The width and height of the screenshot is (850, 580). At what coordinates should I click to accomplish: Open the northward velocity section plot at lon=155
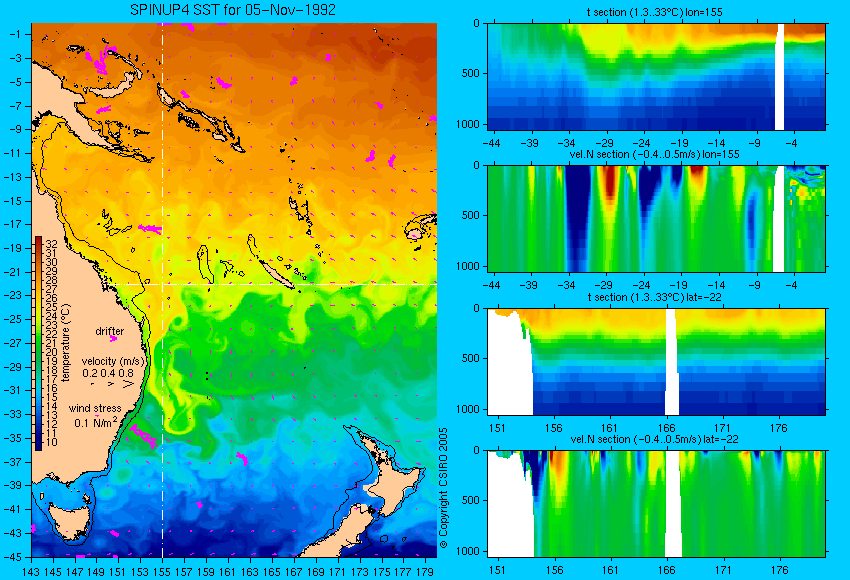pos(656,218)
